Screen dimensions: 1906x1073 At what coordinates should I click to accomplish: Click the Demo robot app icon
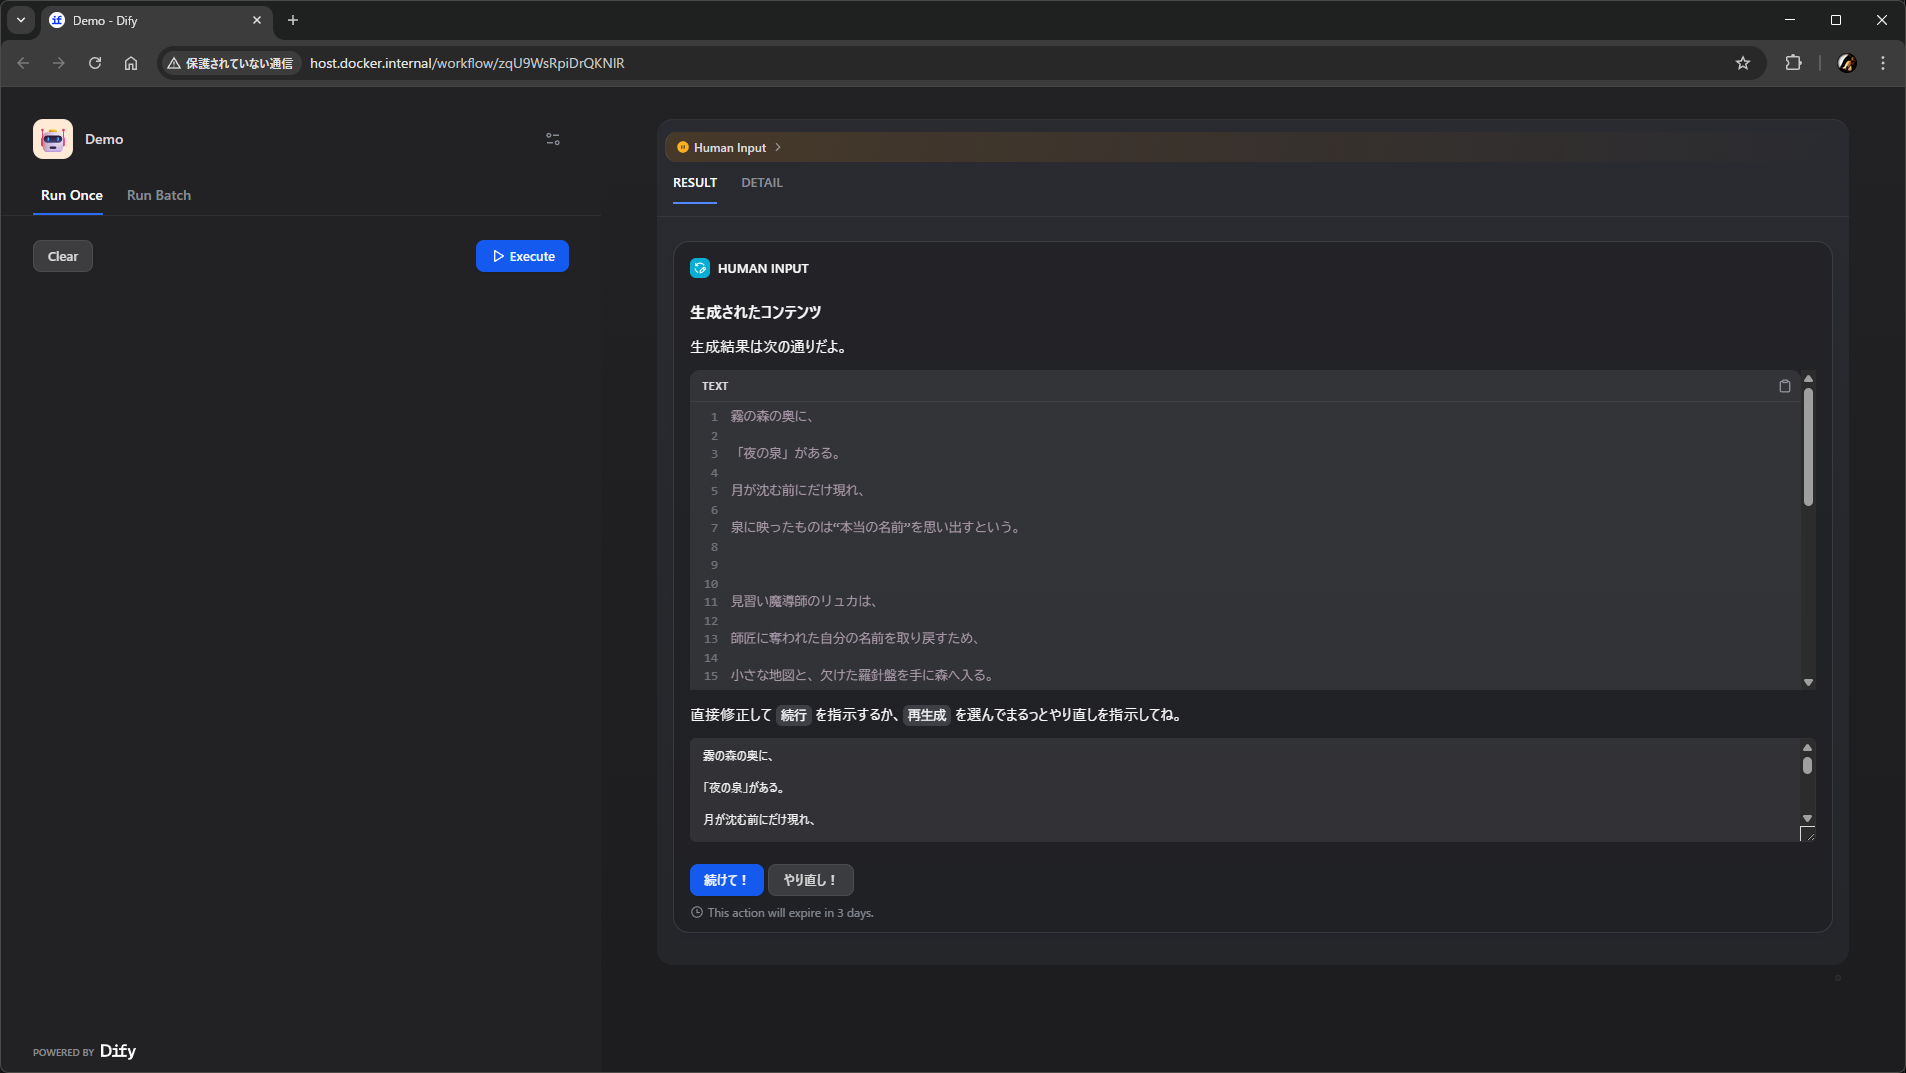tap(53, 139)
